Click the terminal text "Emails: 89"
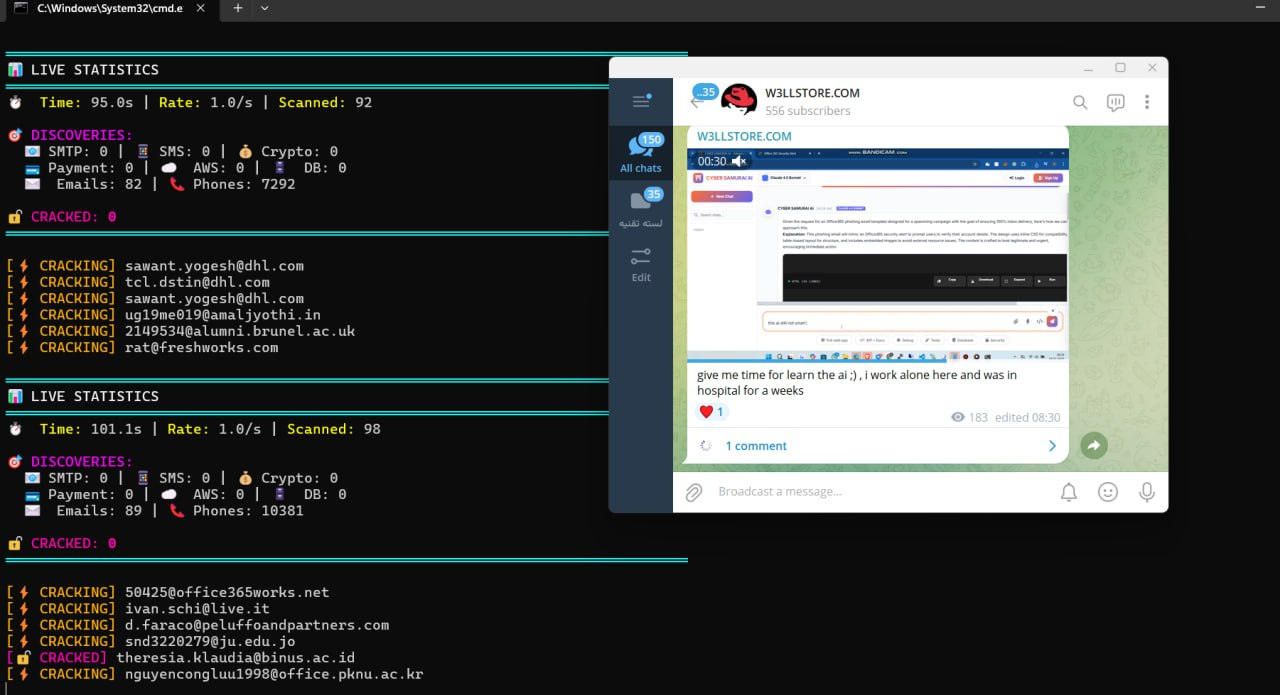The width and height of the screenshot is (1280, 695). coord(99,511)
